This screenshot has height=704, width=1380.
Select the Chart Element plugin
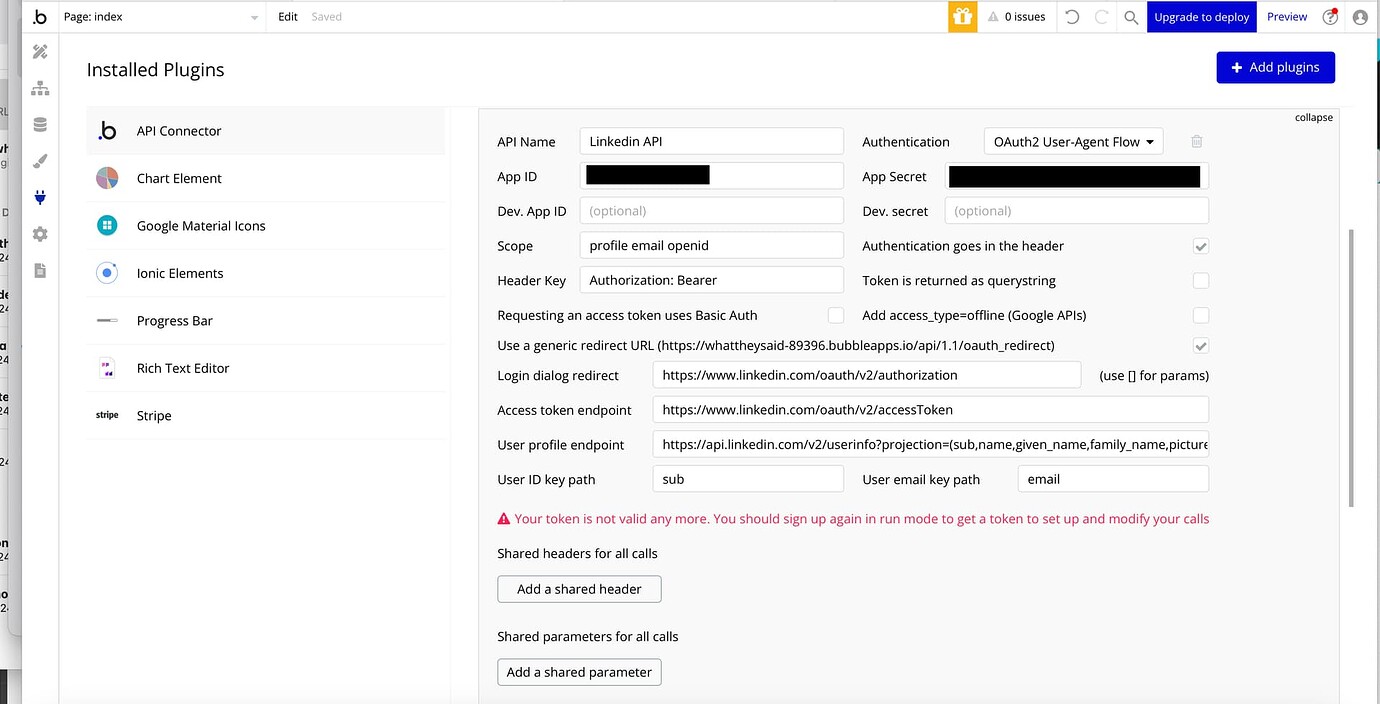click(x=178, y=178)
